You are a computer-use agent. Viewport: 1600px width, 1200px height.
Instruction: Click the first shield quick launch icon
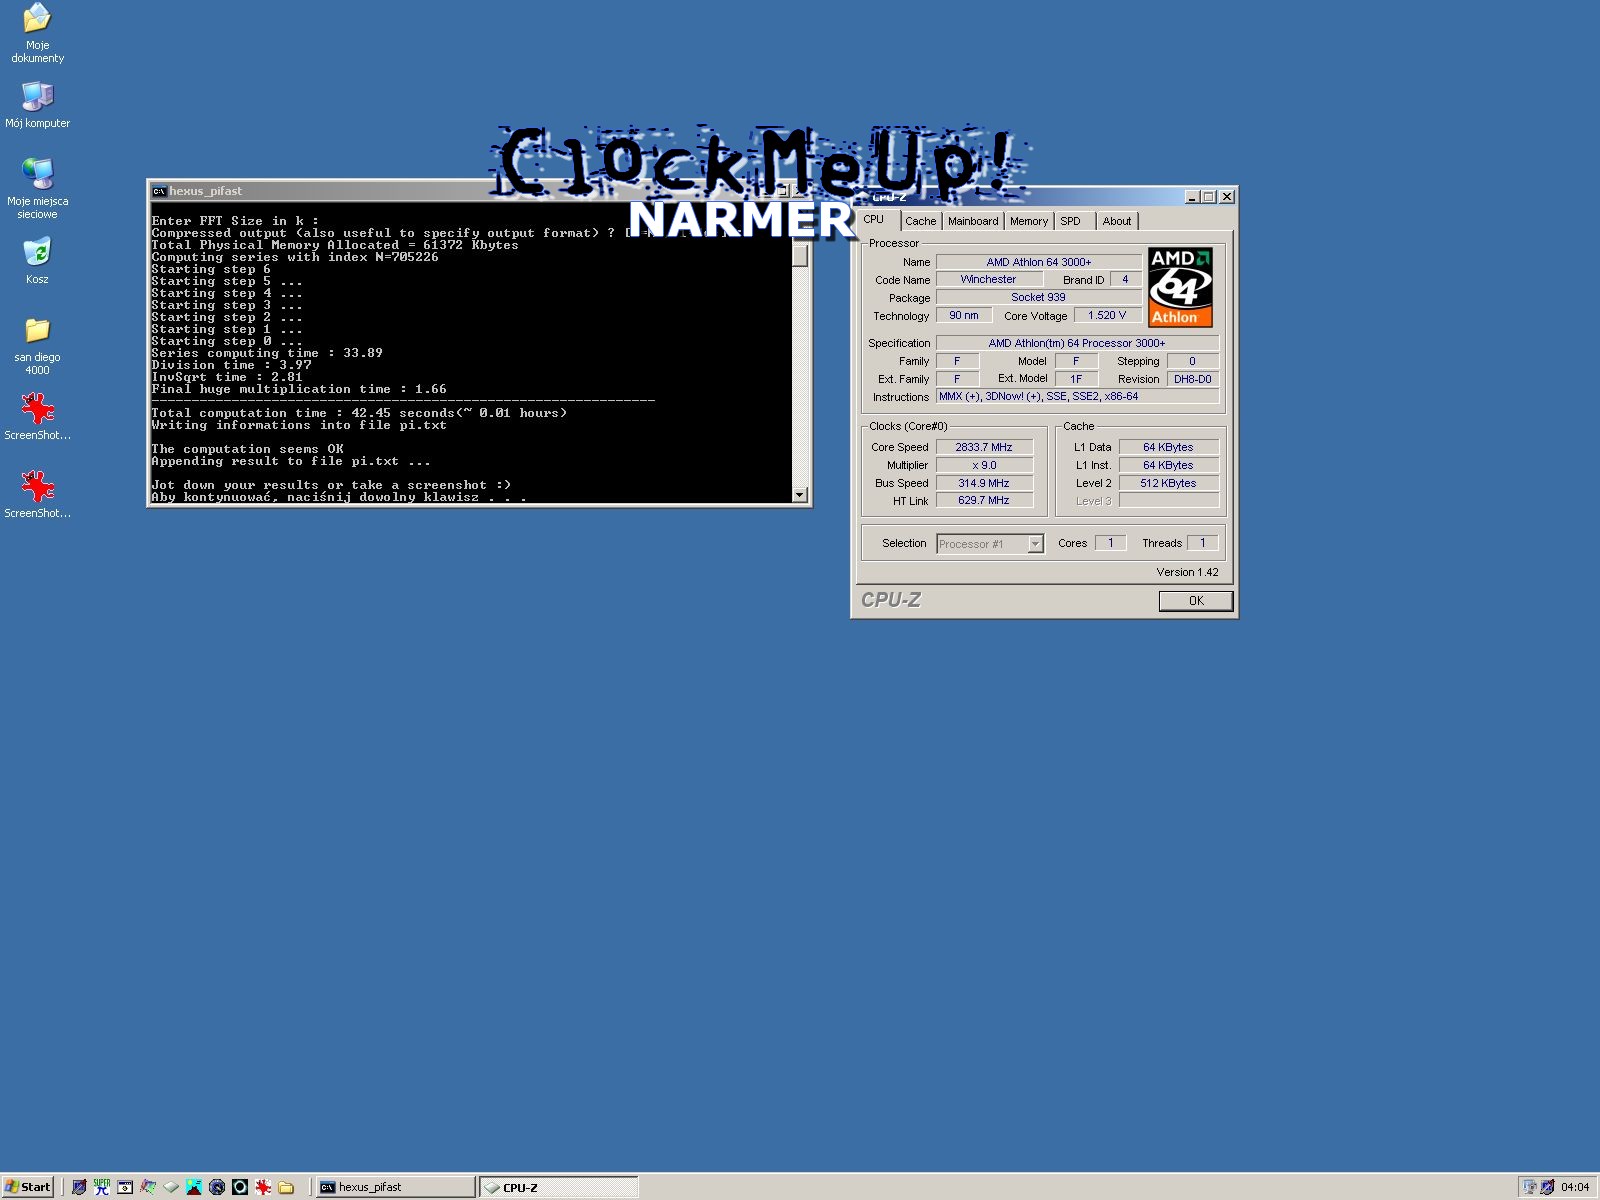point(79,1187)
